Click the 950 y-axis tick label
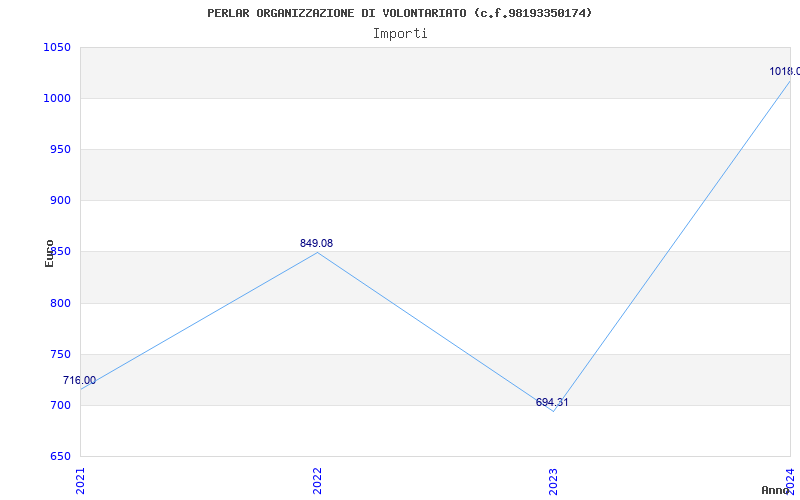The height and width of the screenshot is (500, 800). pos(60,149)
